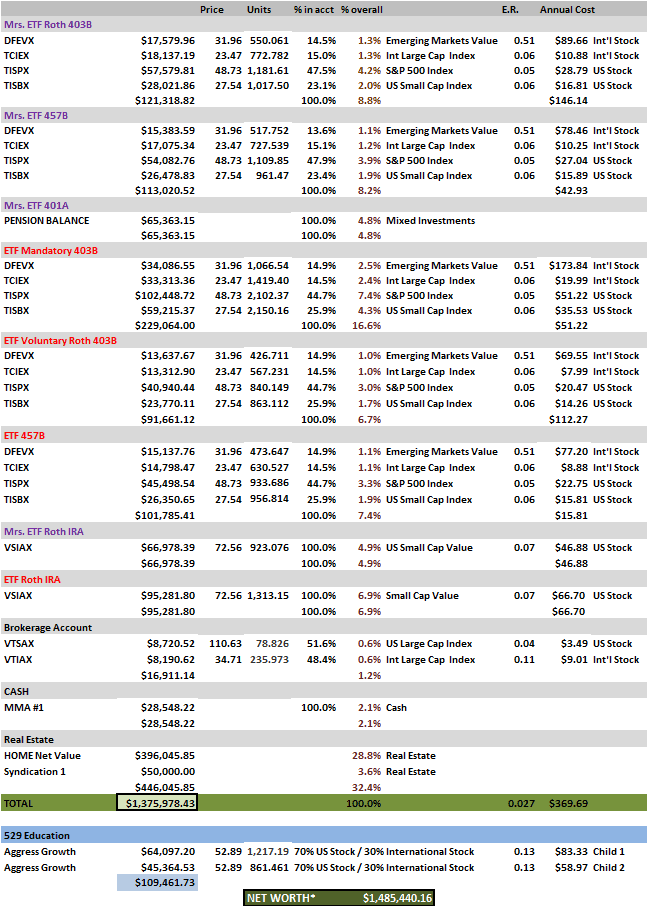The width and height of the screenshot is (647, 906).
Task: Click the subtotal $113,020.52
Action: (x=165, y=190)
